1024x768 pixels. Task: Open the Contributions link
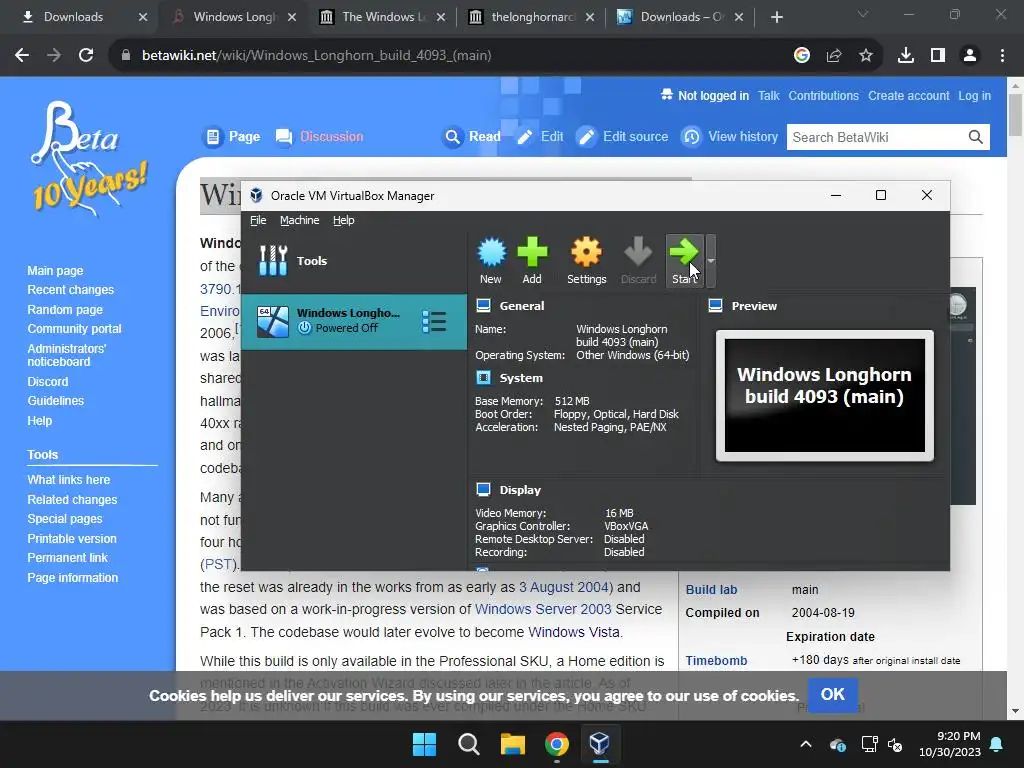pos(824,95)
